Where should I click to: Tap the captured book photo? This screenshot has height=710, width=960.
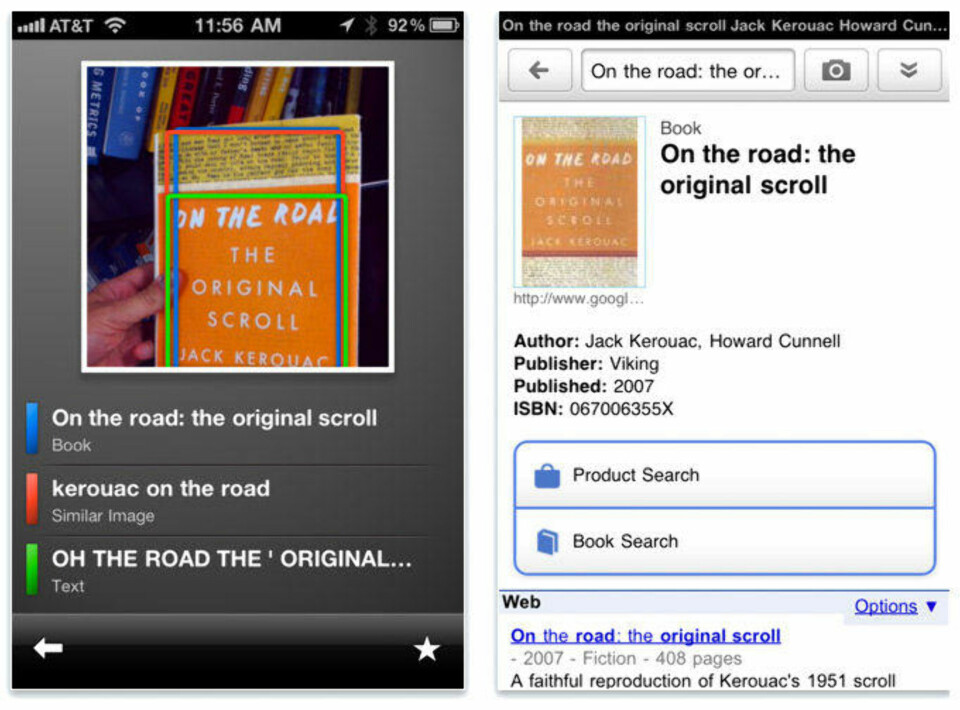[238, 217]
